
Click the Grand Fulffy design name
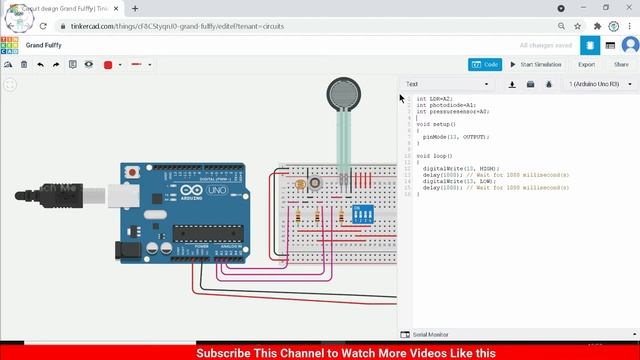coord(44,45)
